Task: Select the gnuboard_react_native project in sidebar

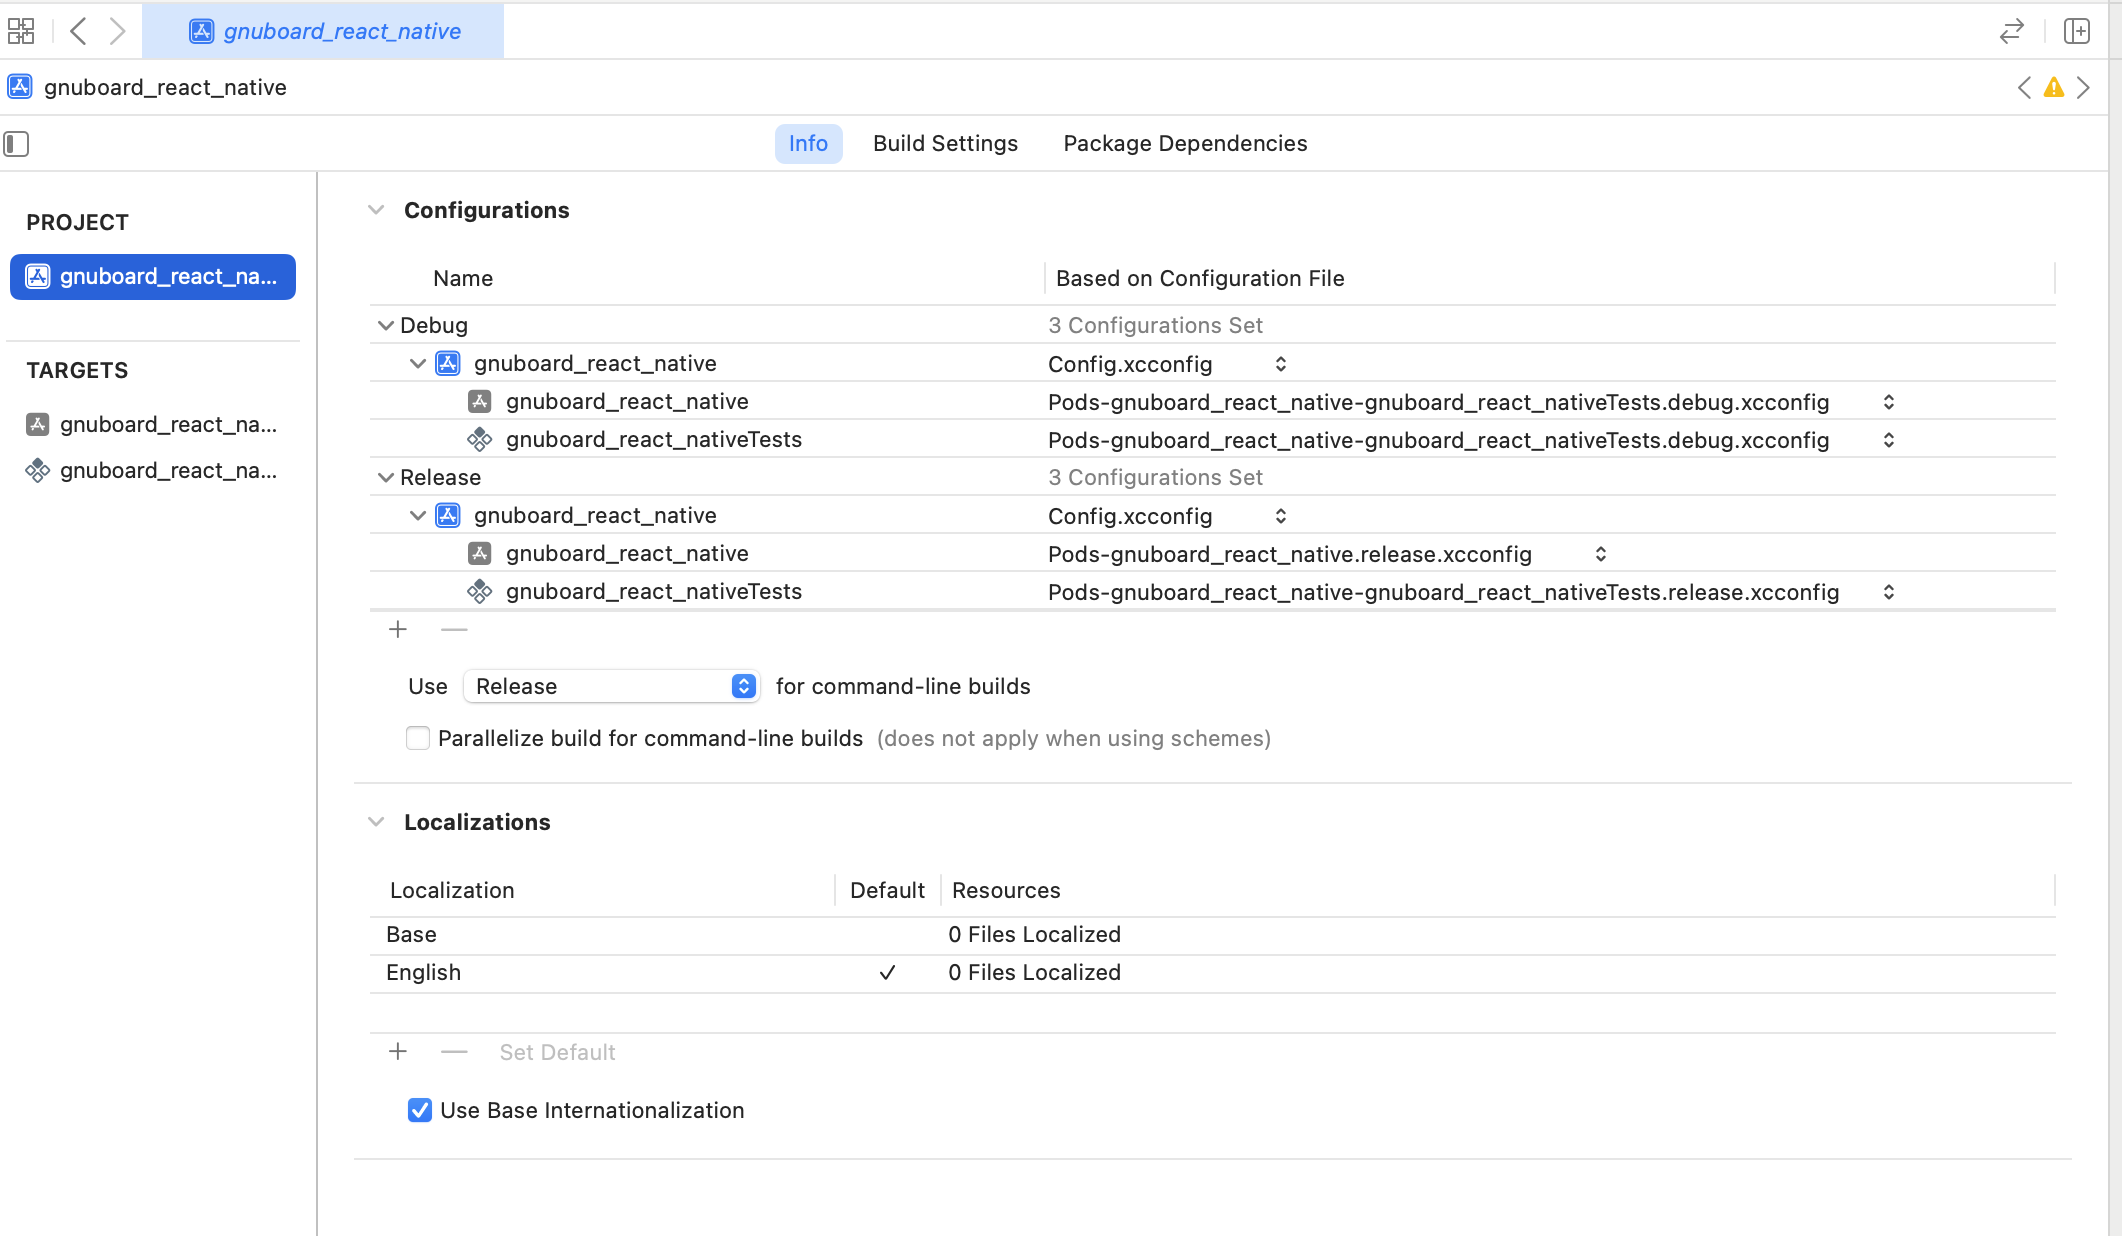Action: pos(153,277)
